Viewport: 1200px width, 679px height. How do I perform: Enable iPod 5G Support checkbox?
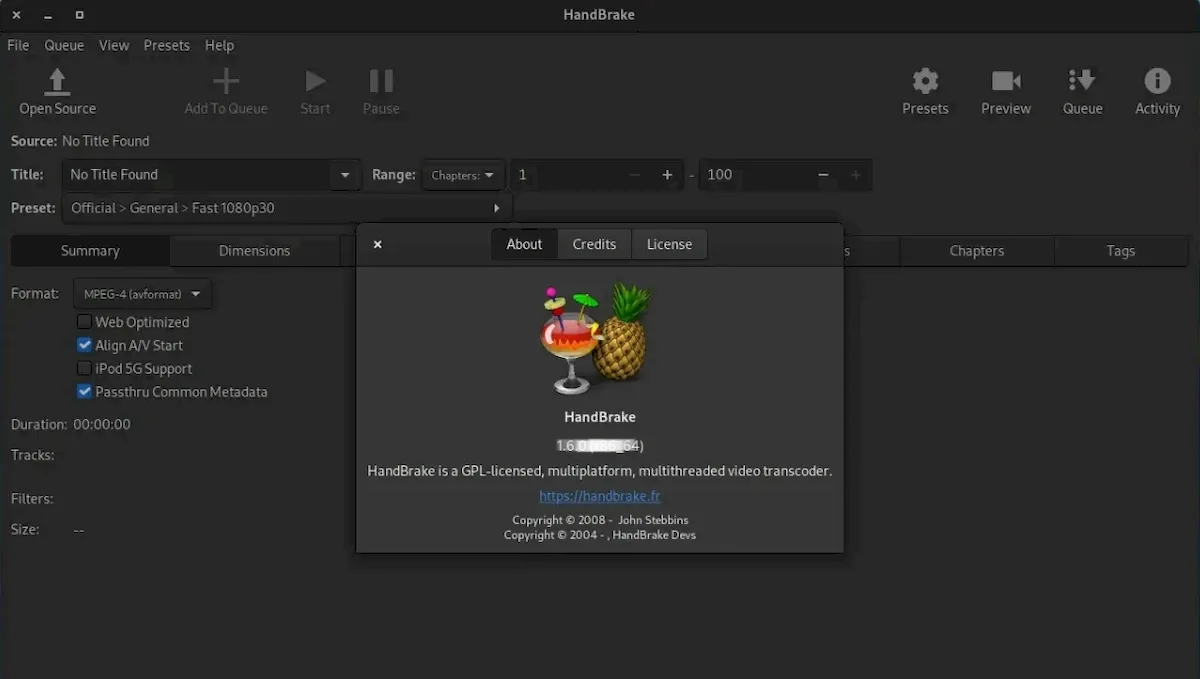[x=84, y=368]
